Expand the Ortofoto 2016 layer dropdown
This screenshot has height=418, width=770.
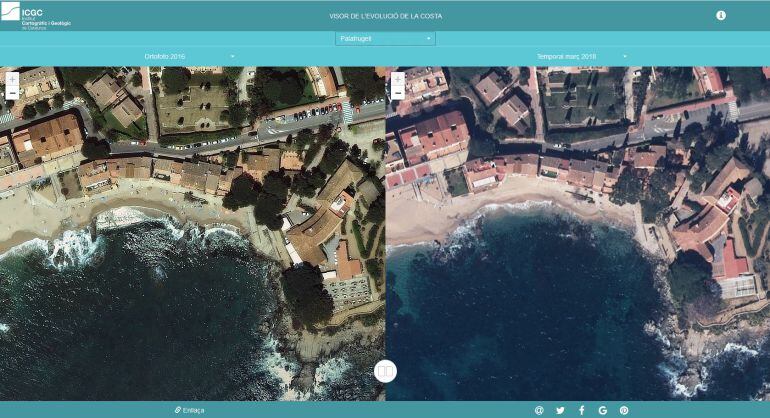pyautogui.click(x=190, y=56)
